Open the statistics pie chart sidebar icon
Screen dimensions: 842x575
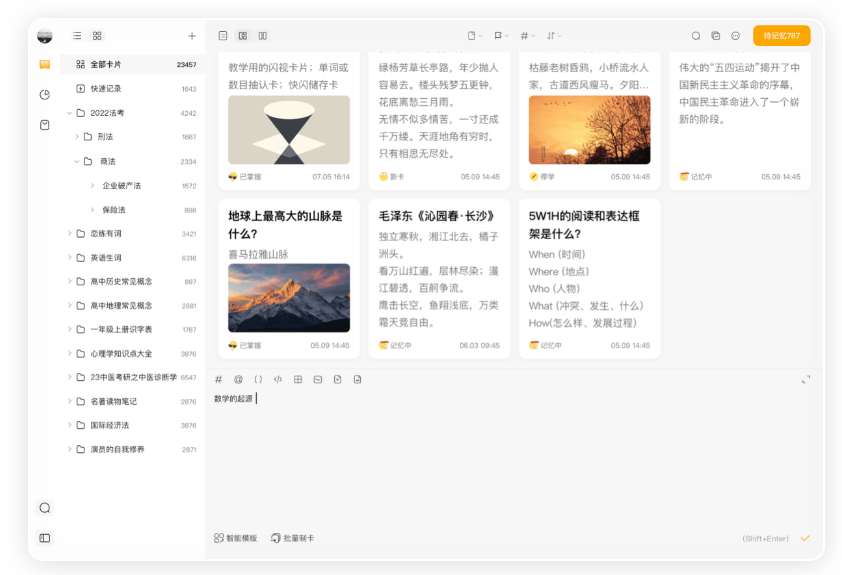[45, 95]
